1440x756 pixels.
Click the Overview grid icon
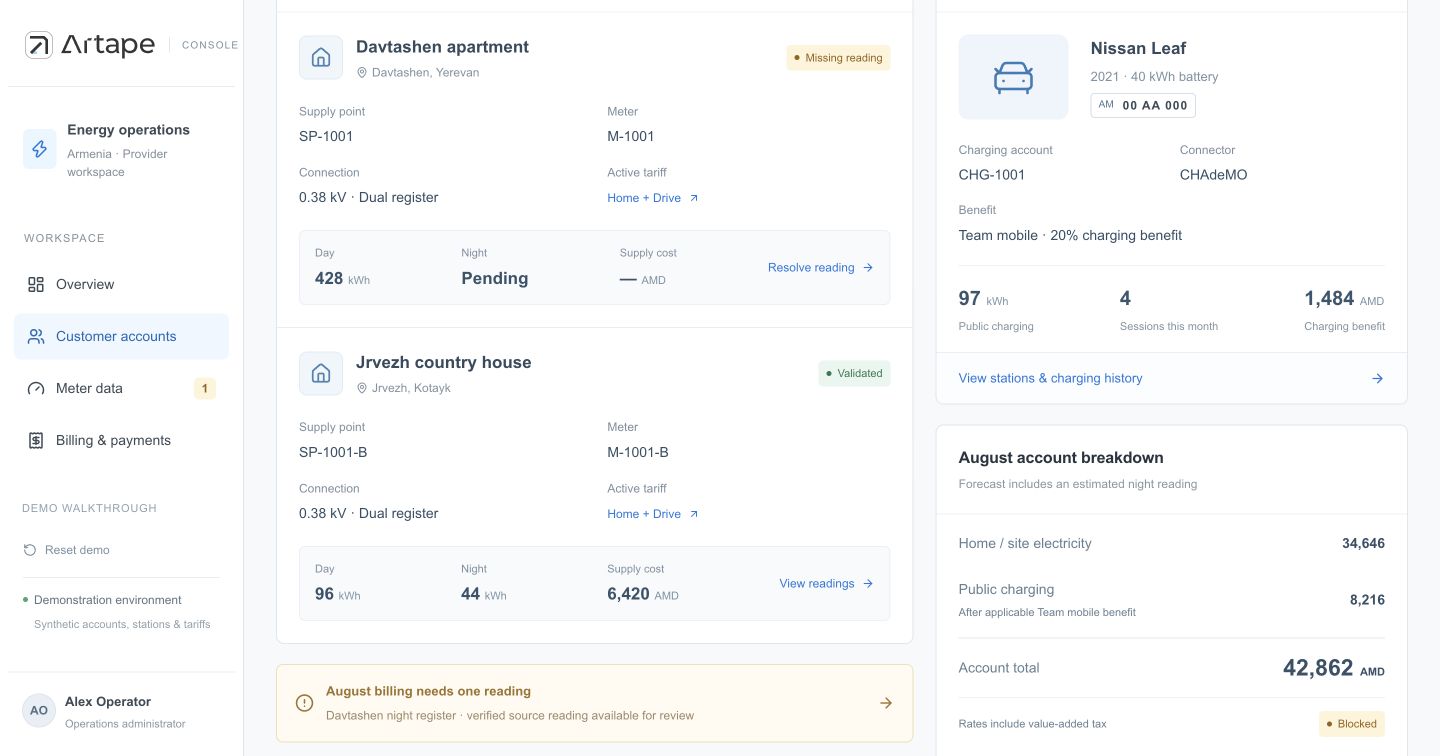click(36, 284)
